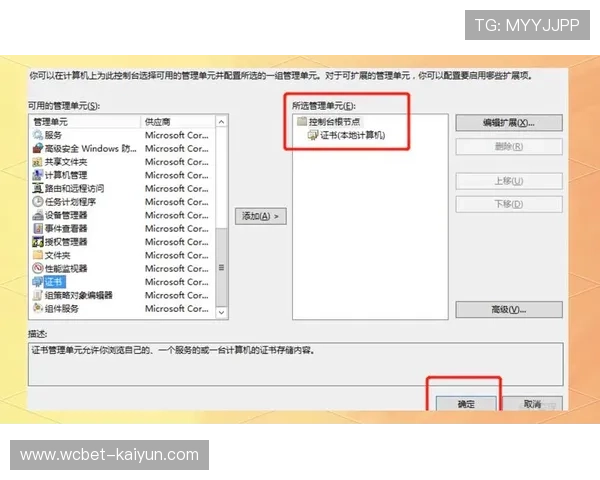Click the vendor cell of 组件服务 row
Image resolution: width=600 pixels, height=480 pixels.
tap(177, 309)
